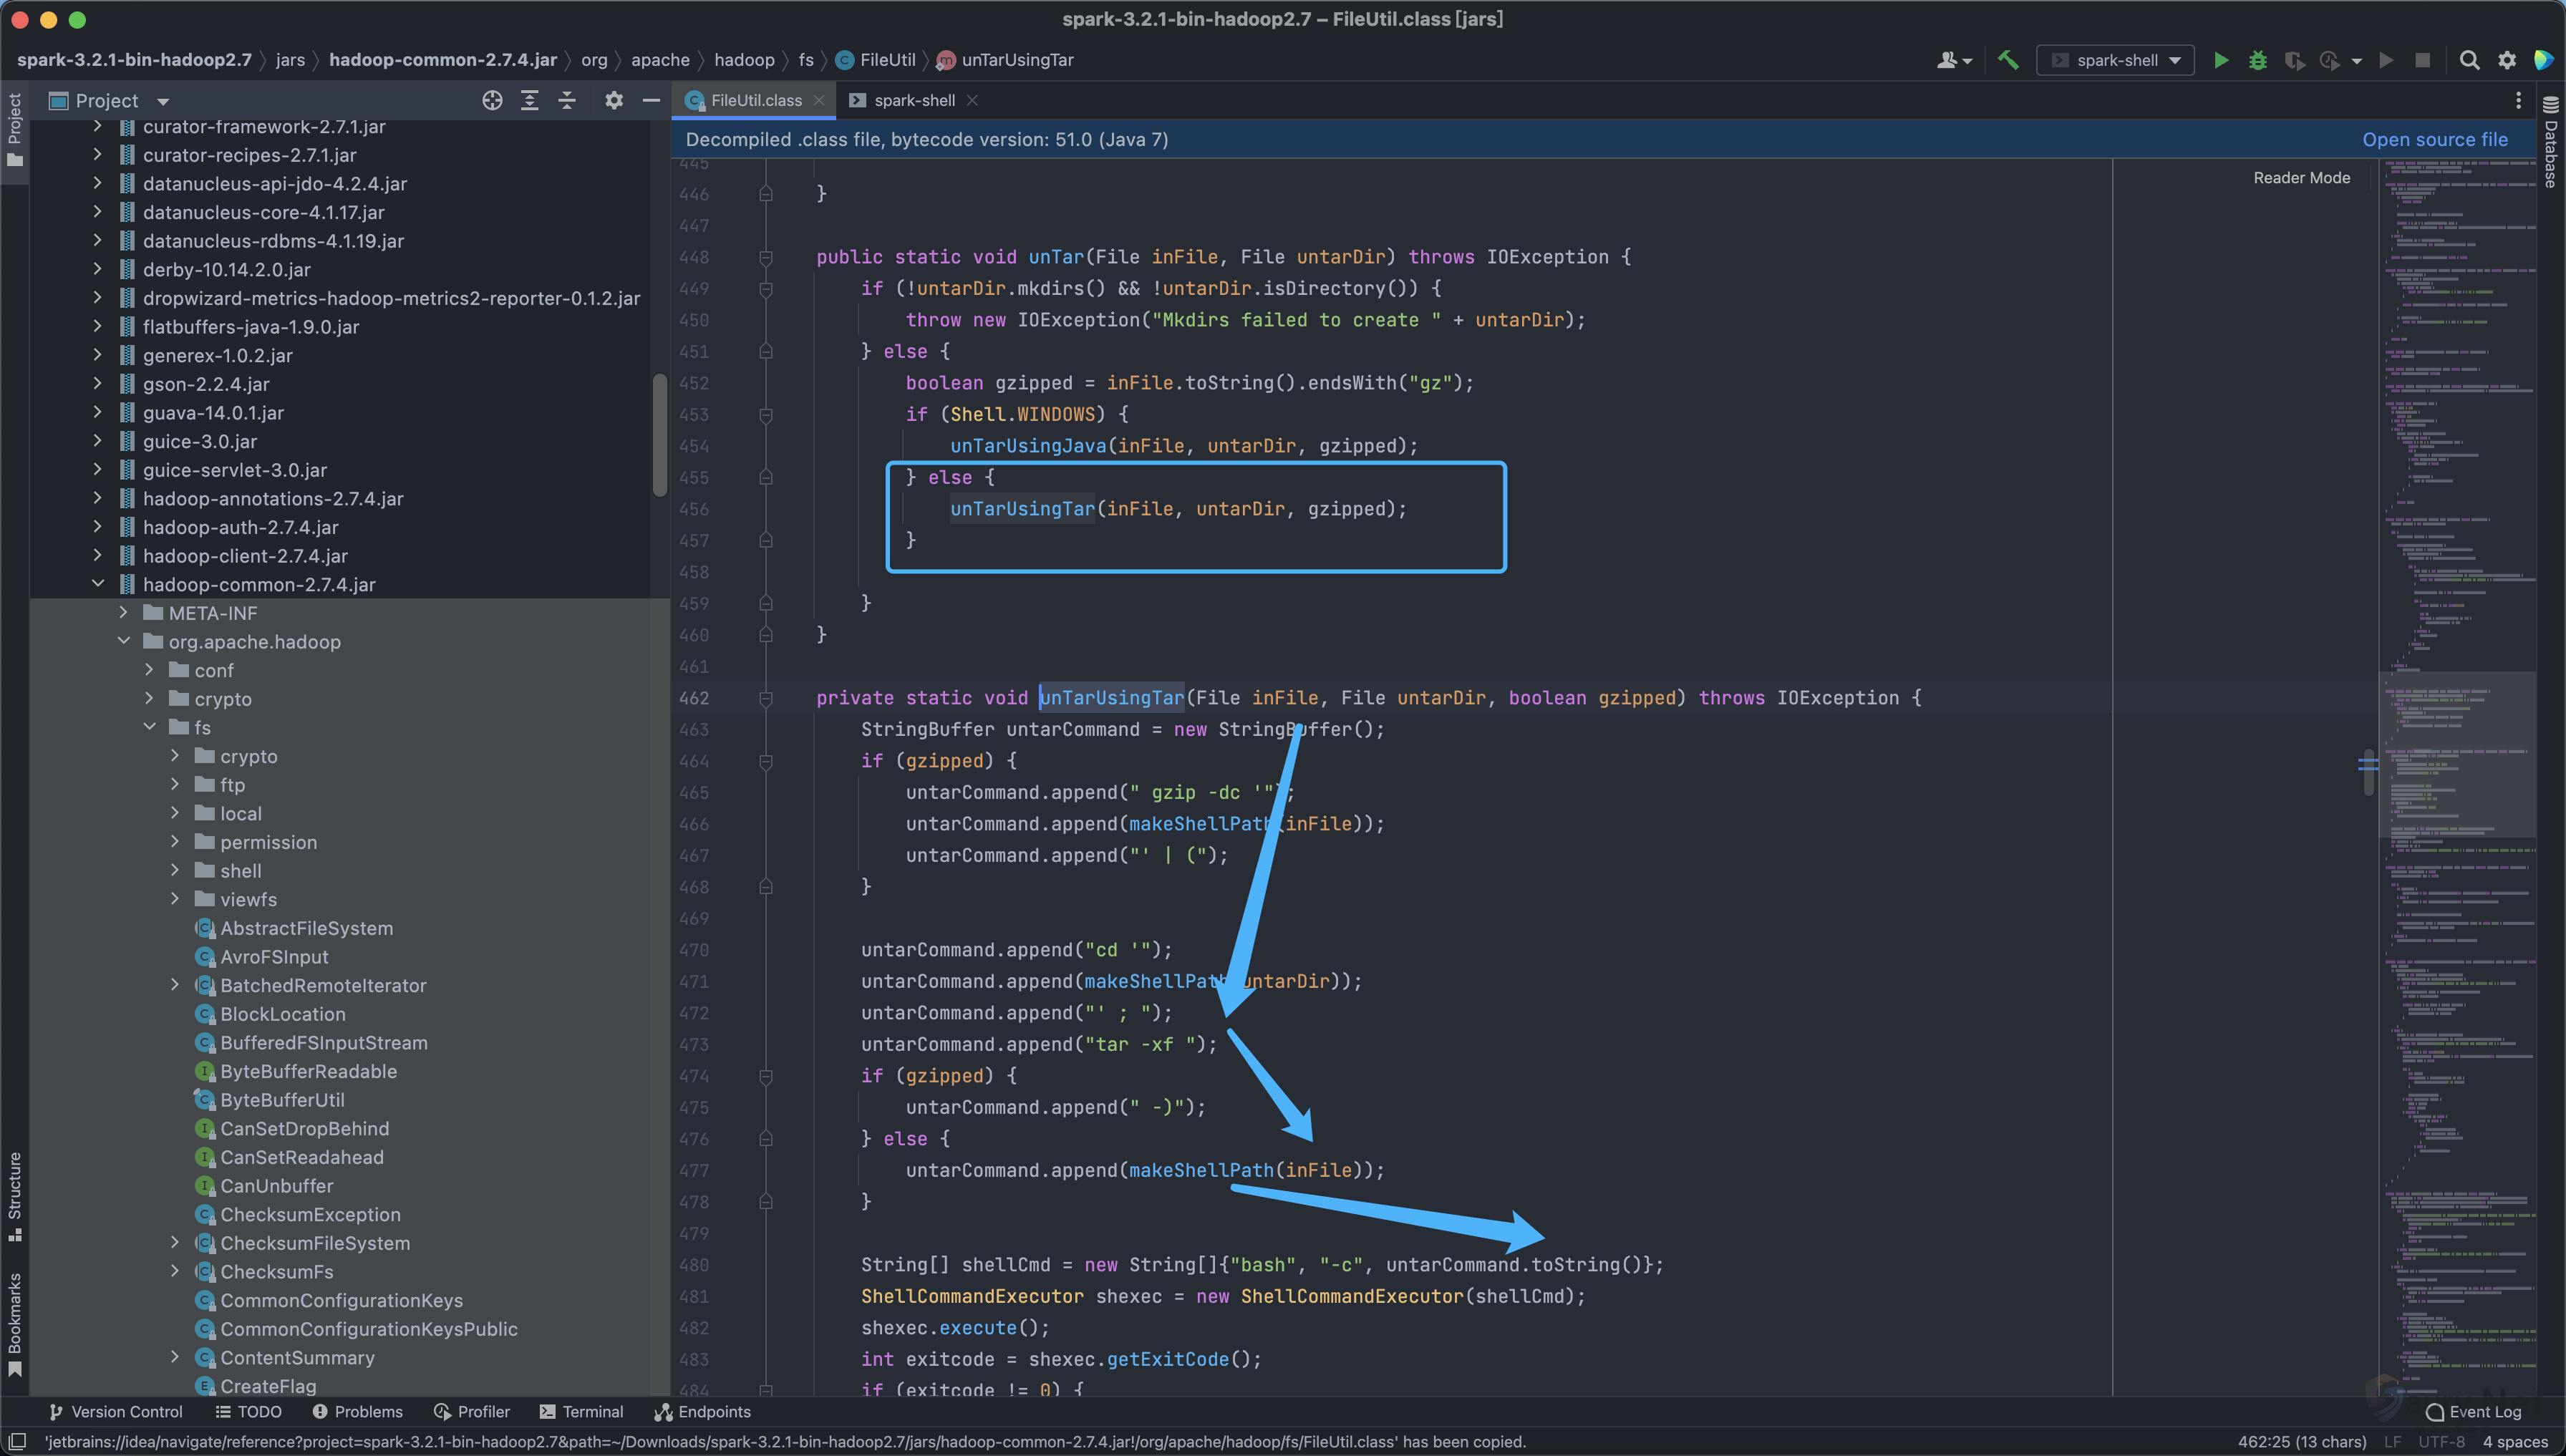Expand the META-INF folder

[x=124, y=613]
